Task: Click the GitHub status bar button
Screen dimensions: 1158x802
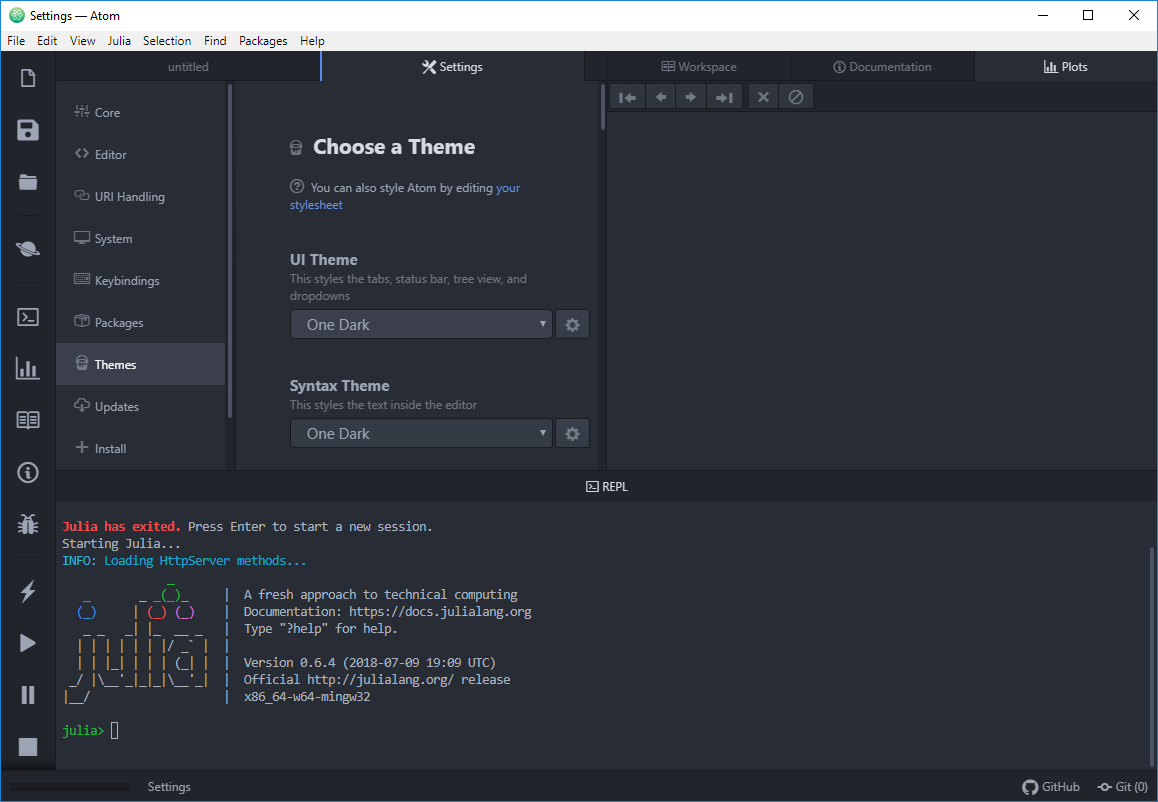Action: (1051, 787)
